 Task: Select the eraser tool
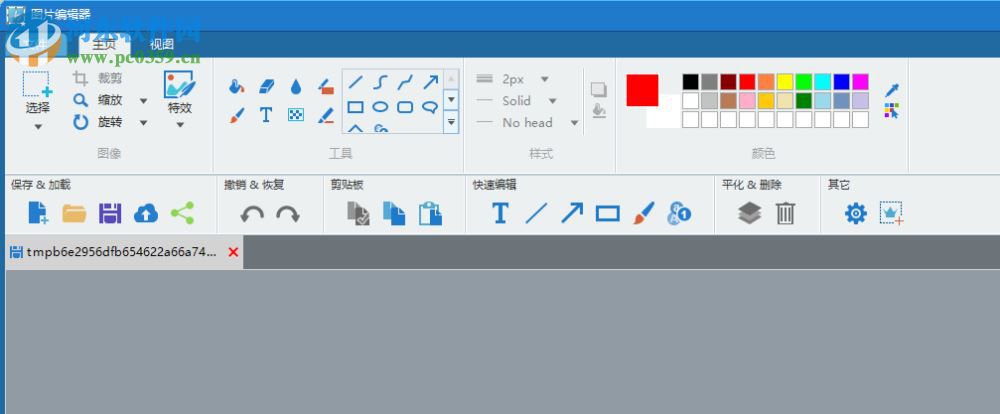point(266,86)
